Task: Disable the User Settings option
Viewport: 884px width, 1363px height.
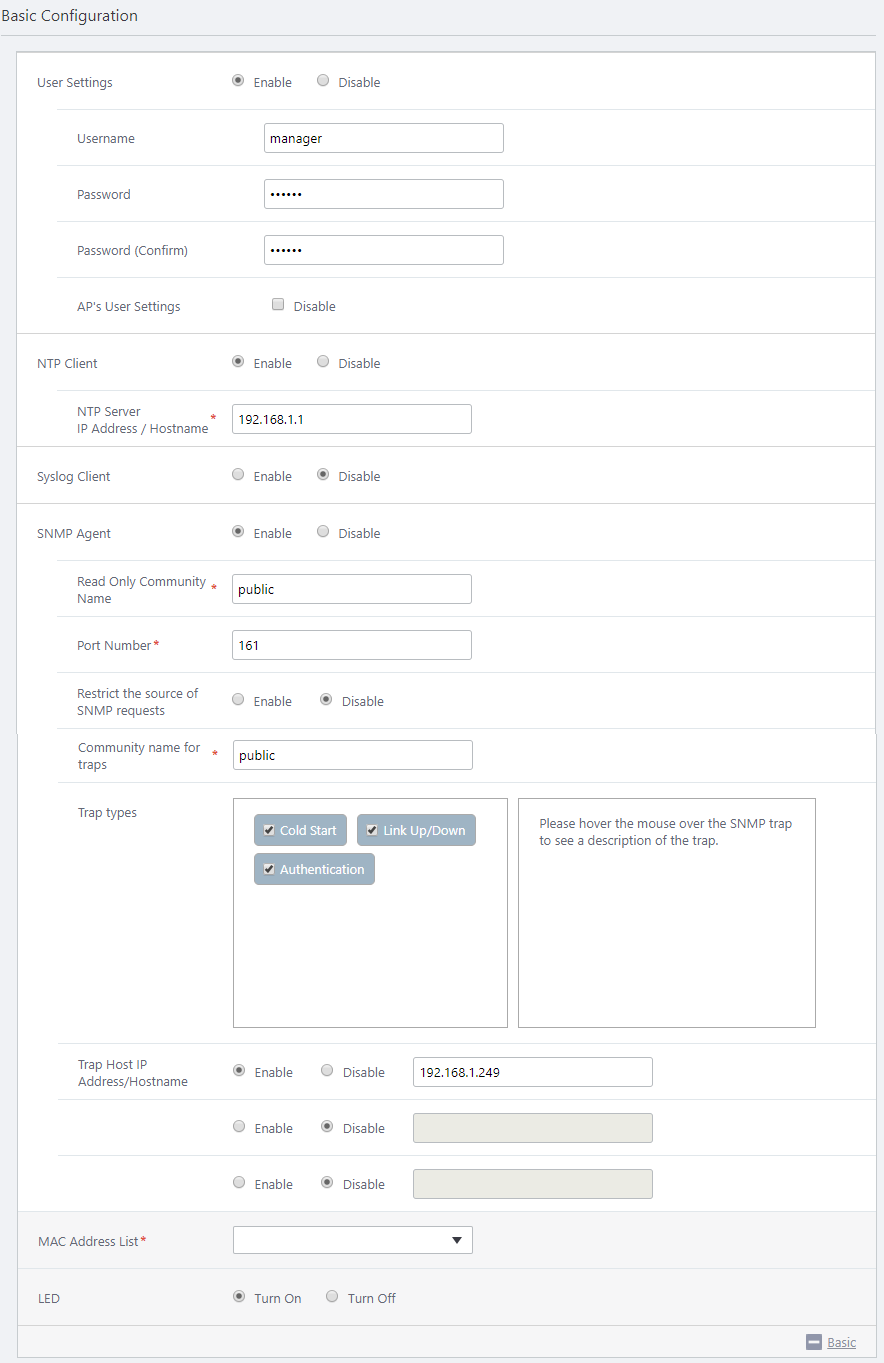Action: pyautogui.click(x=323, y=81)
